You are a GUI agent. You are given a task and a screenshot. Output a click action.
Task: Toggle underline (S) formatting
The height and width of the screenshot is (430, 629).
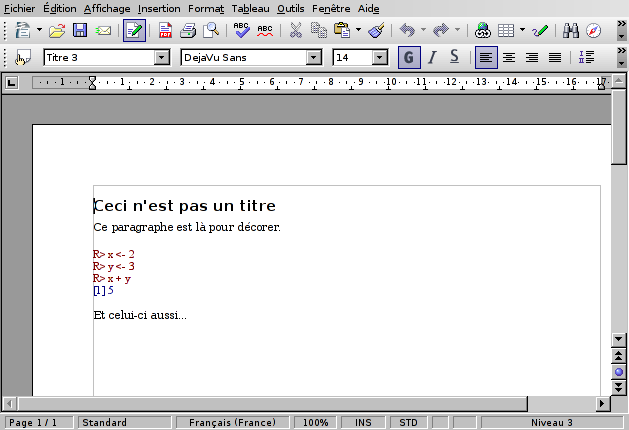click(x=454, y=58)
